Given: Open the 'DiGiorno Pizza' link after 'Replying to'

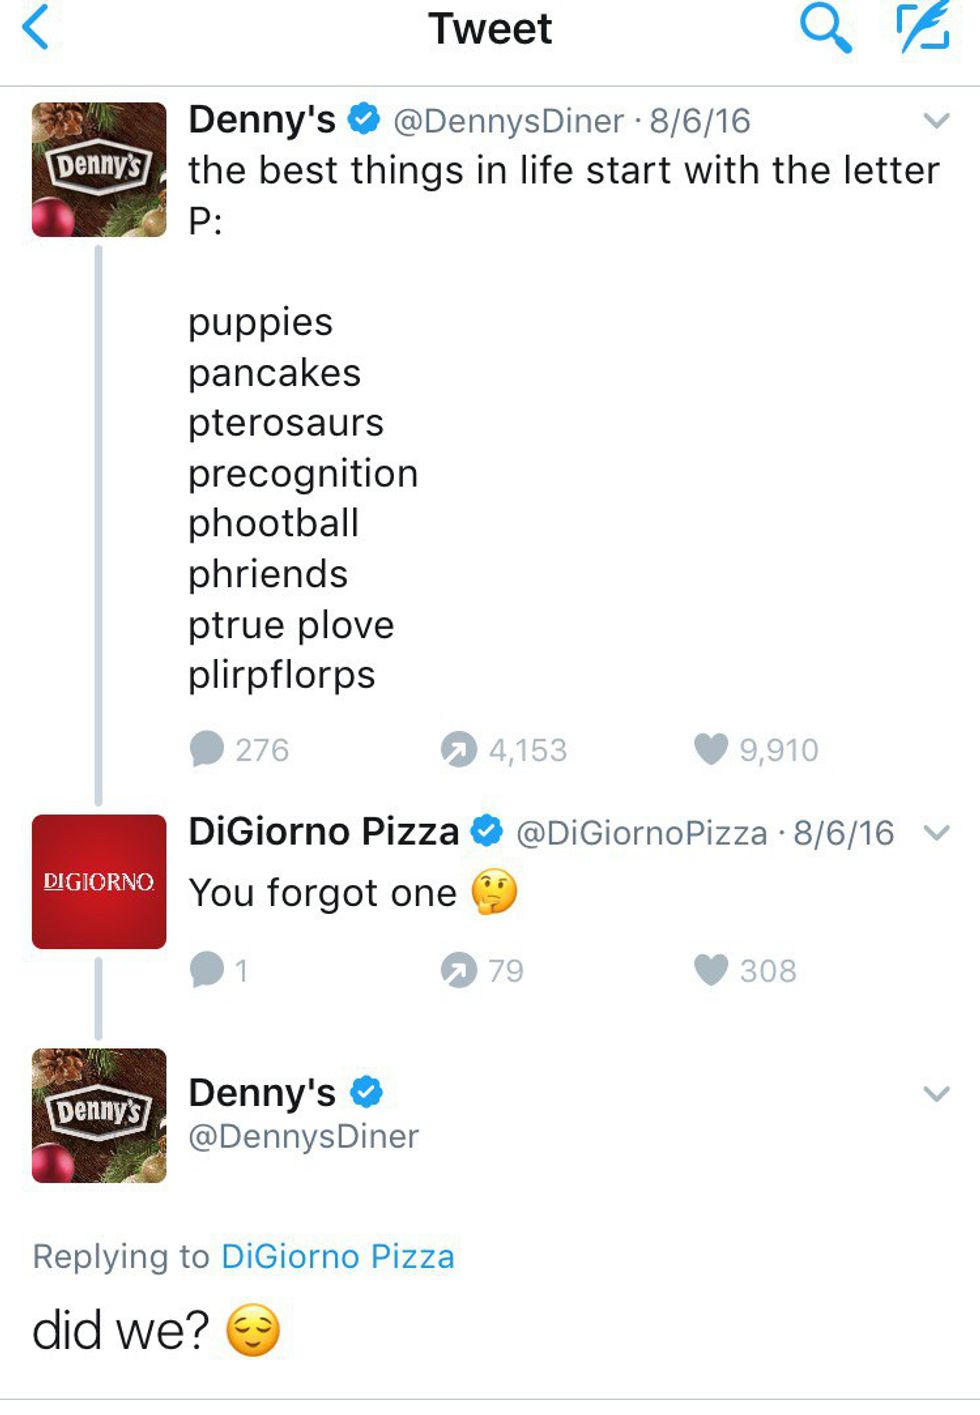Looking at the screenshot, I should pos(338,1256).
